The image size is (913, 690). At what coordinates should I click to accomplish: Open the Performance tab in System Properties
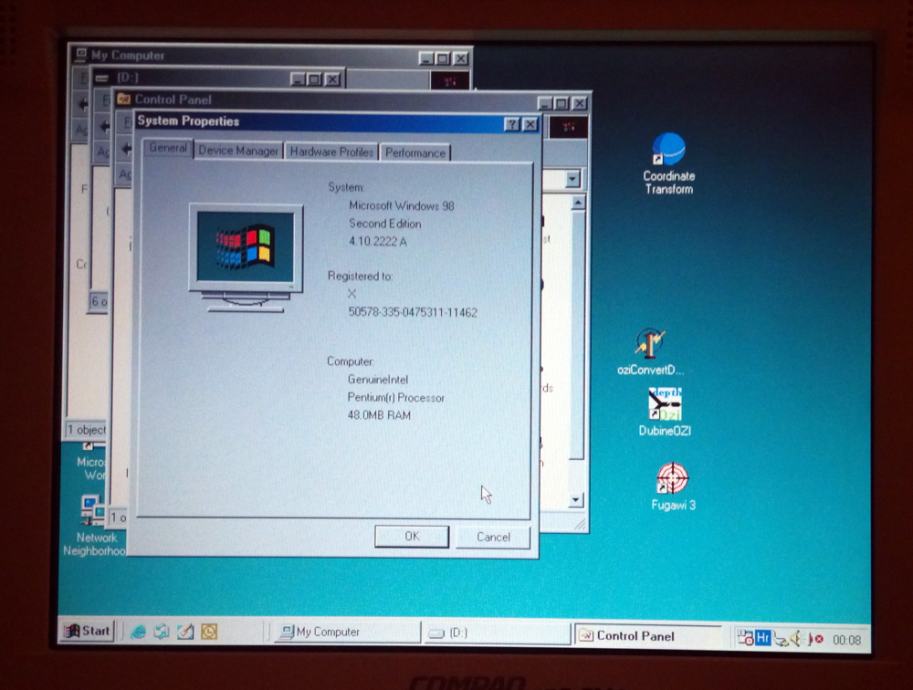pyautogui.click(x=415, y=152)
